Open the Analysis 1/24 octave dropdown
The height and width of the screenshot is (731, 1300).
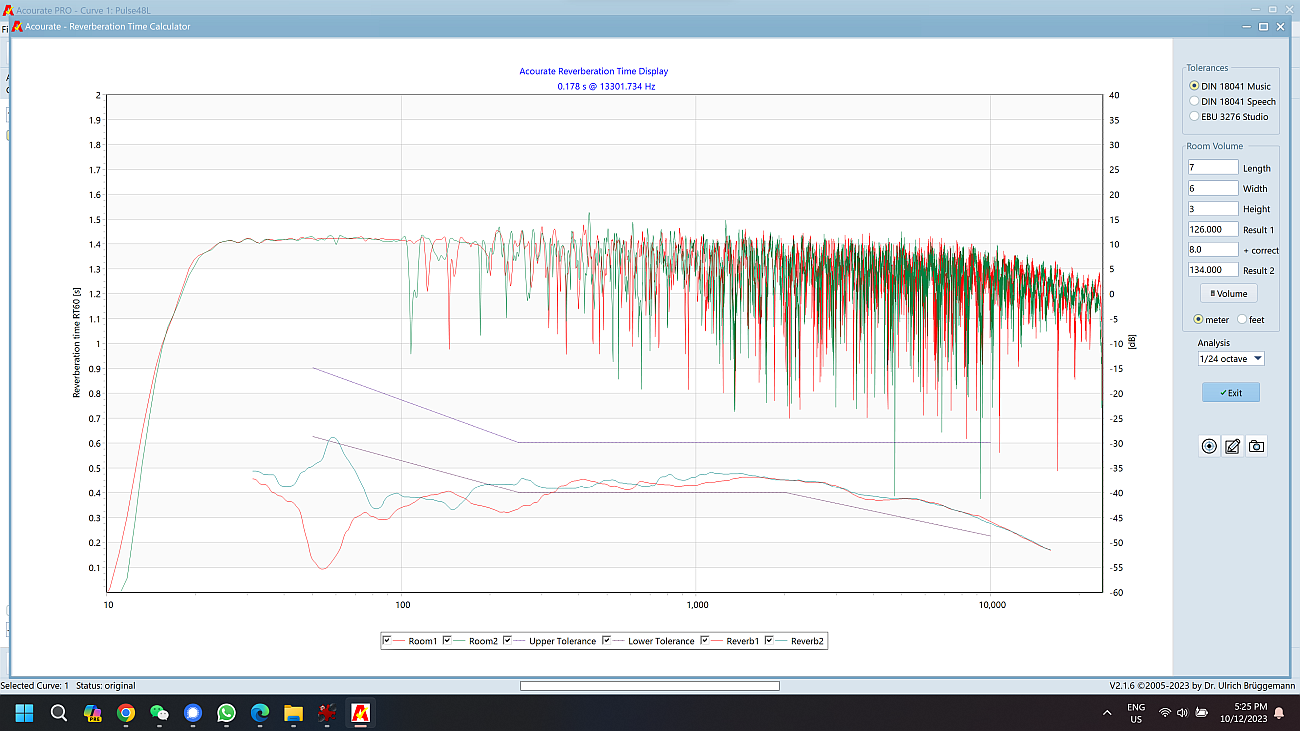point(1231,358)
